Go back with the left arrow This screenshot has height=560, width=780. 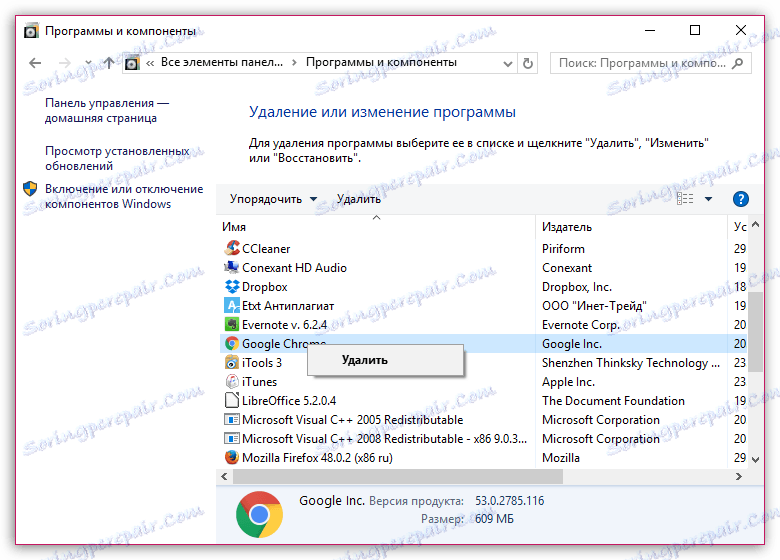(35, 63)
